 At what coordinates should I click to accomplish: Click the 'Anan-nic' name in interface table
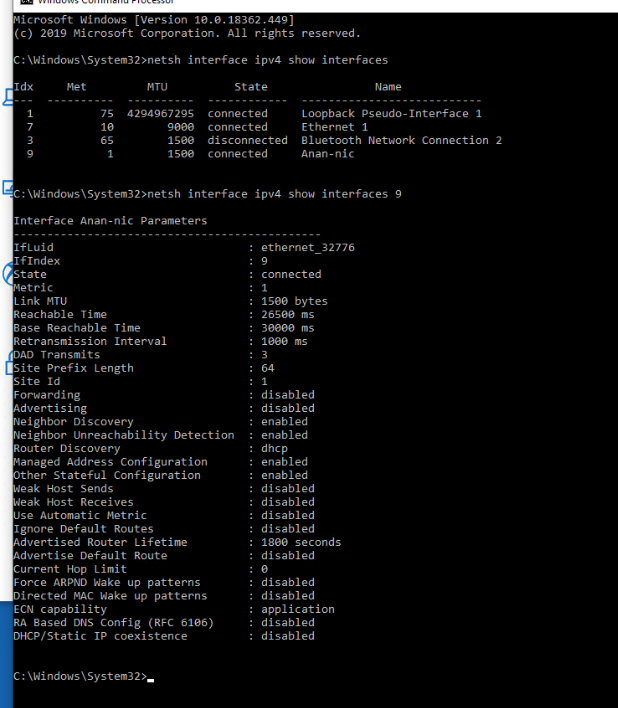[327, 154]
